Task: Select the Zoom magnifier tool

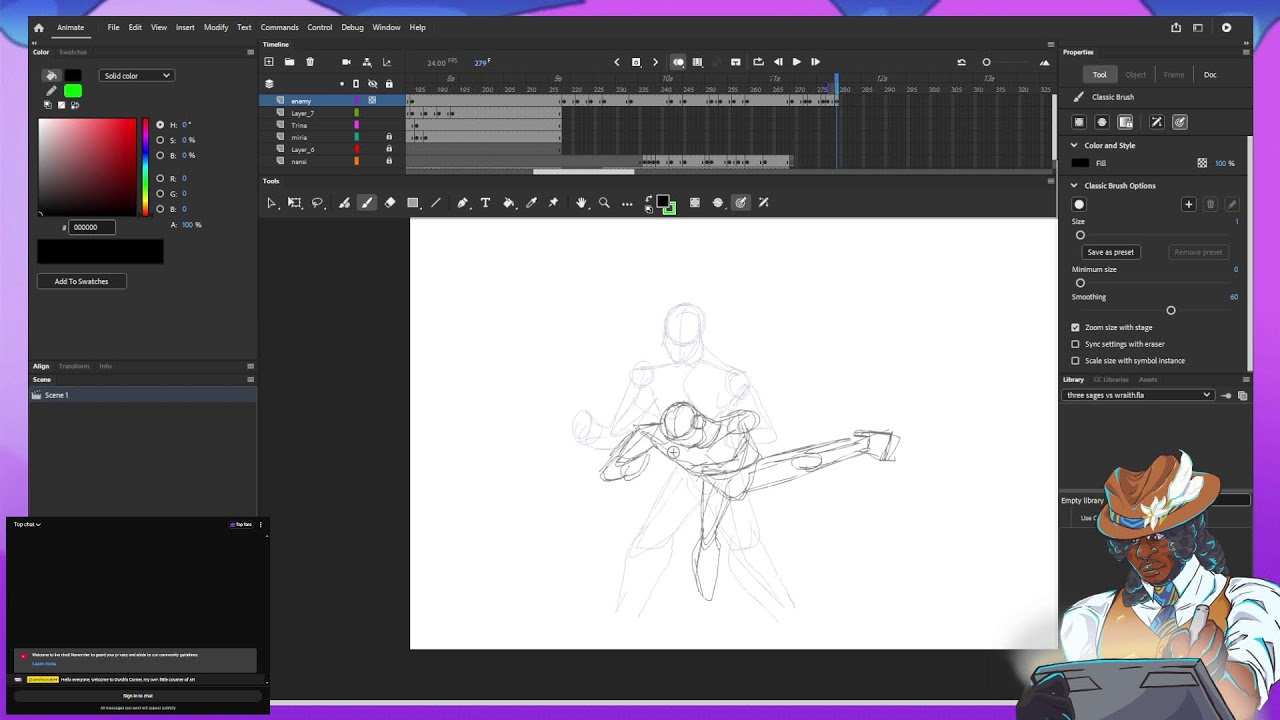Action: [604, 203]
